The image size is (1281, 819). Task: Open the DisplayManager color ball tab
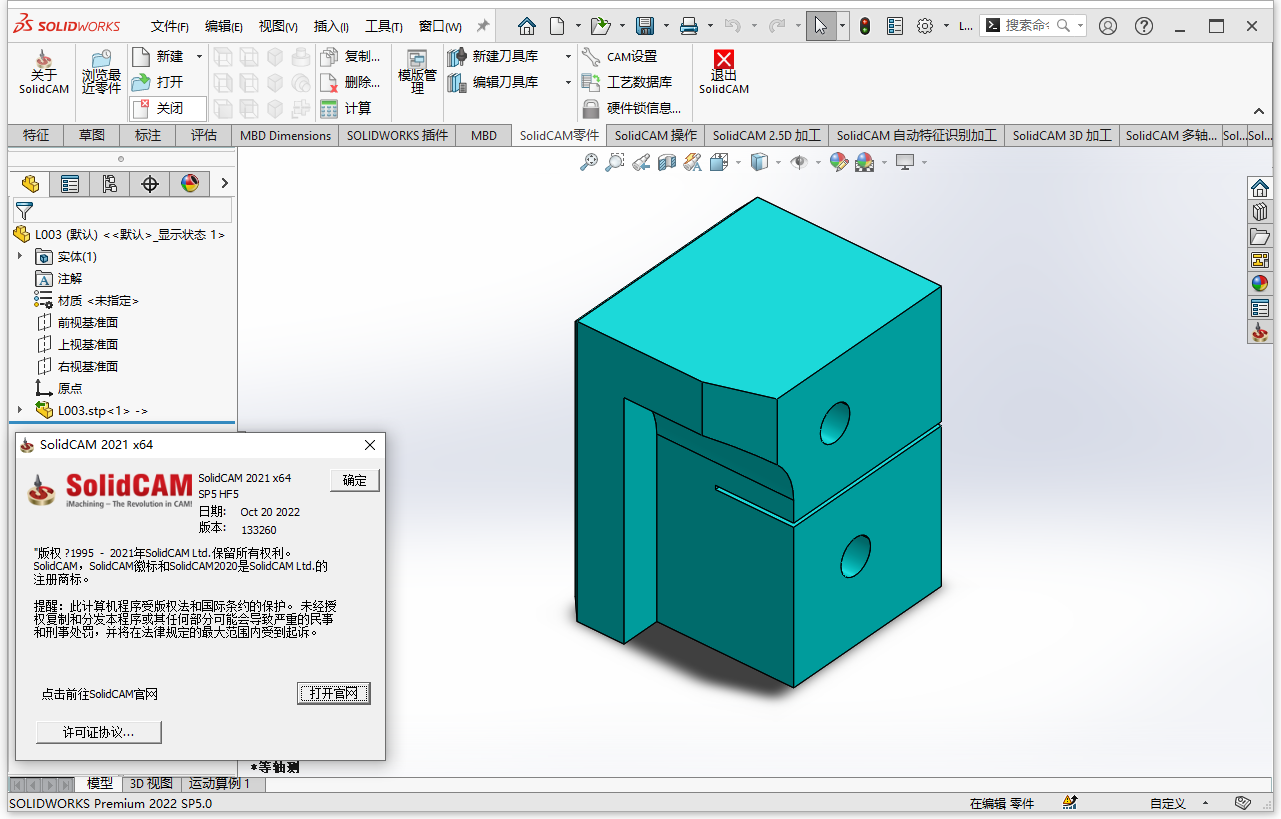click(190, 183)
